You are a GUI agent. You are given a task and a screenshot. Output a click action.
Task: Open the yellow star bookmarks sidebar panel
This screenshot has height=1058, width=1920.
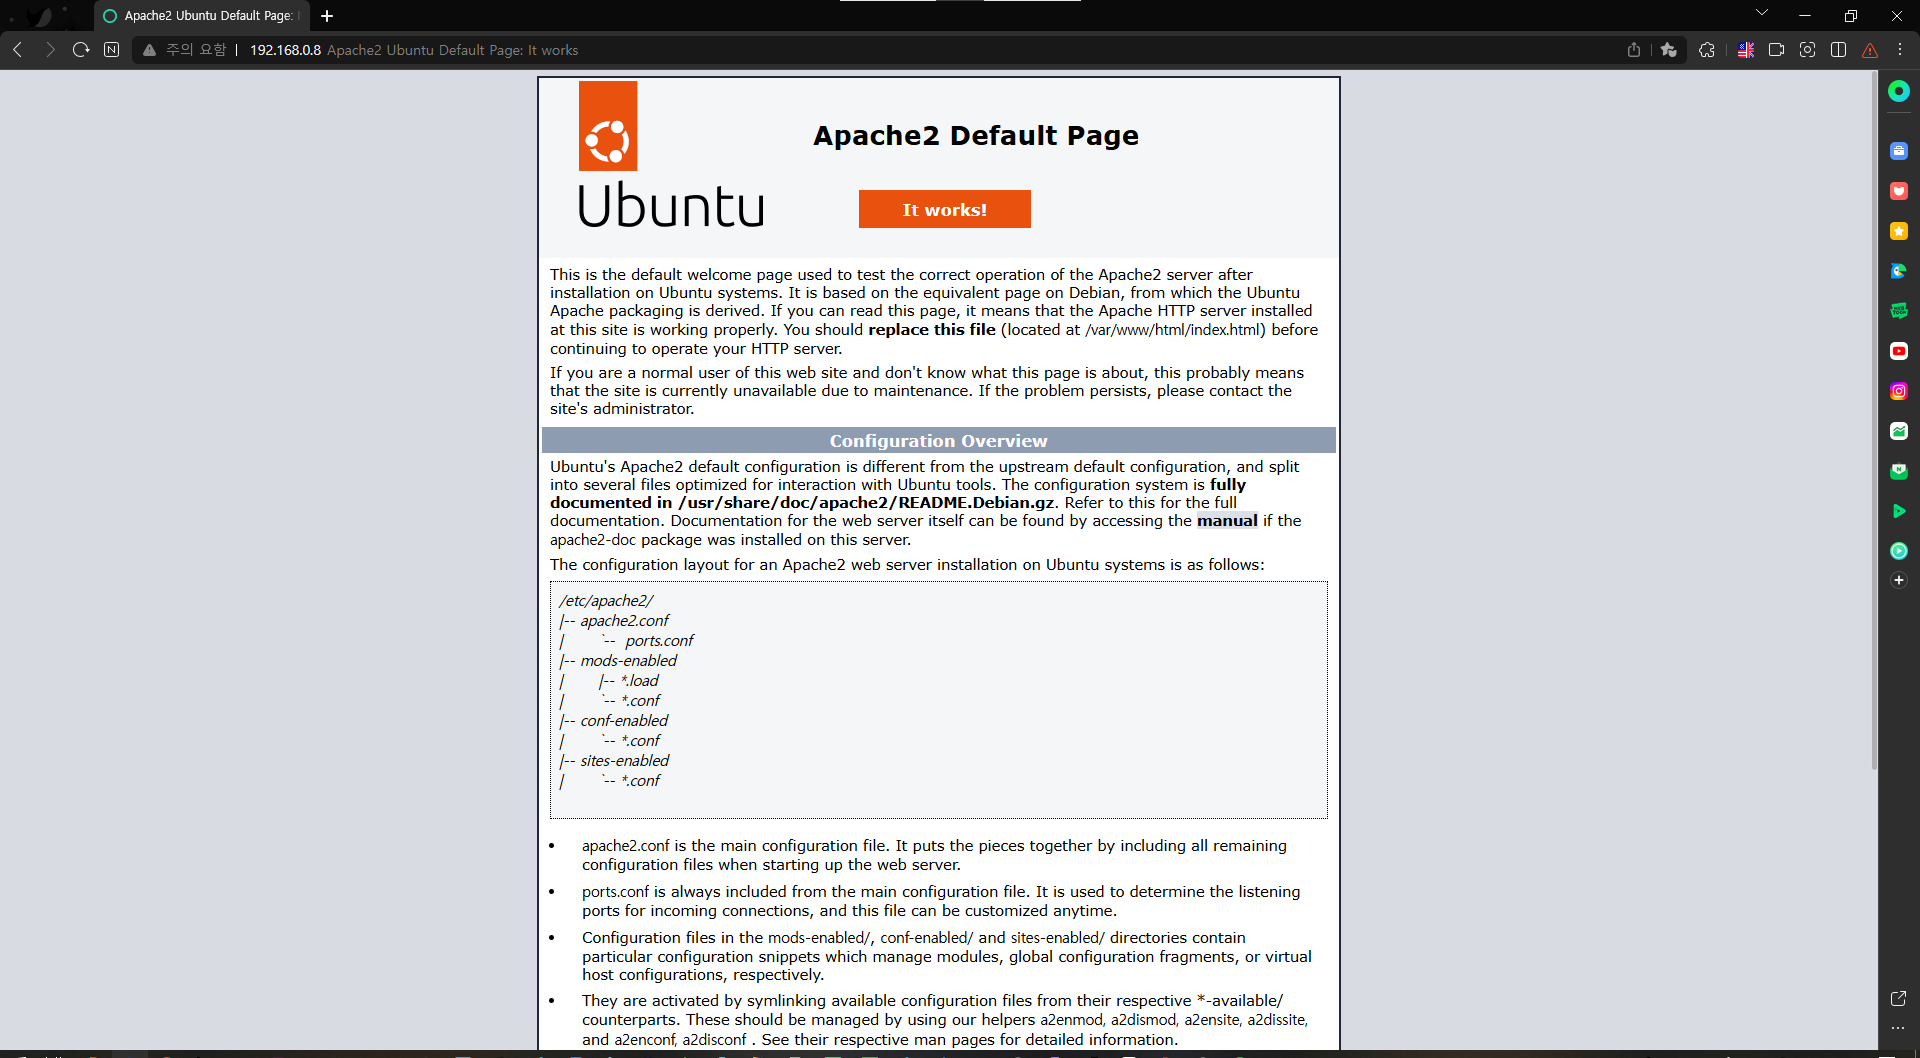pyautogui.click(x=1898, y=231)
